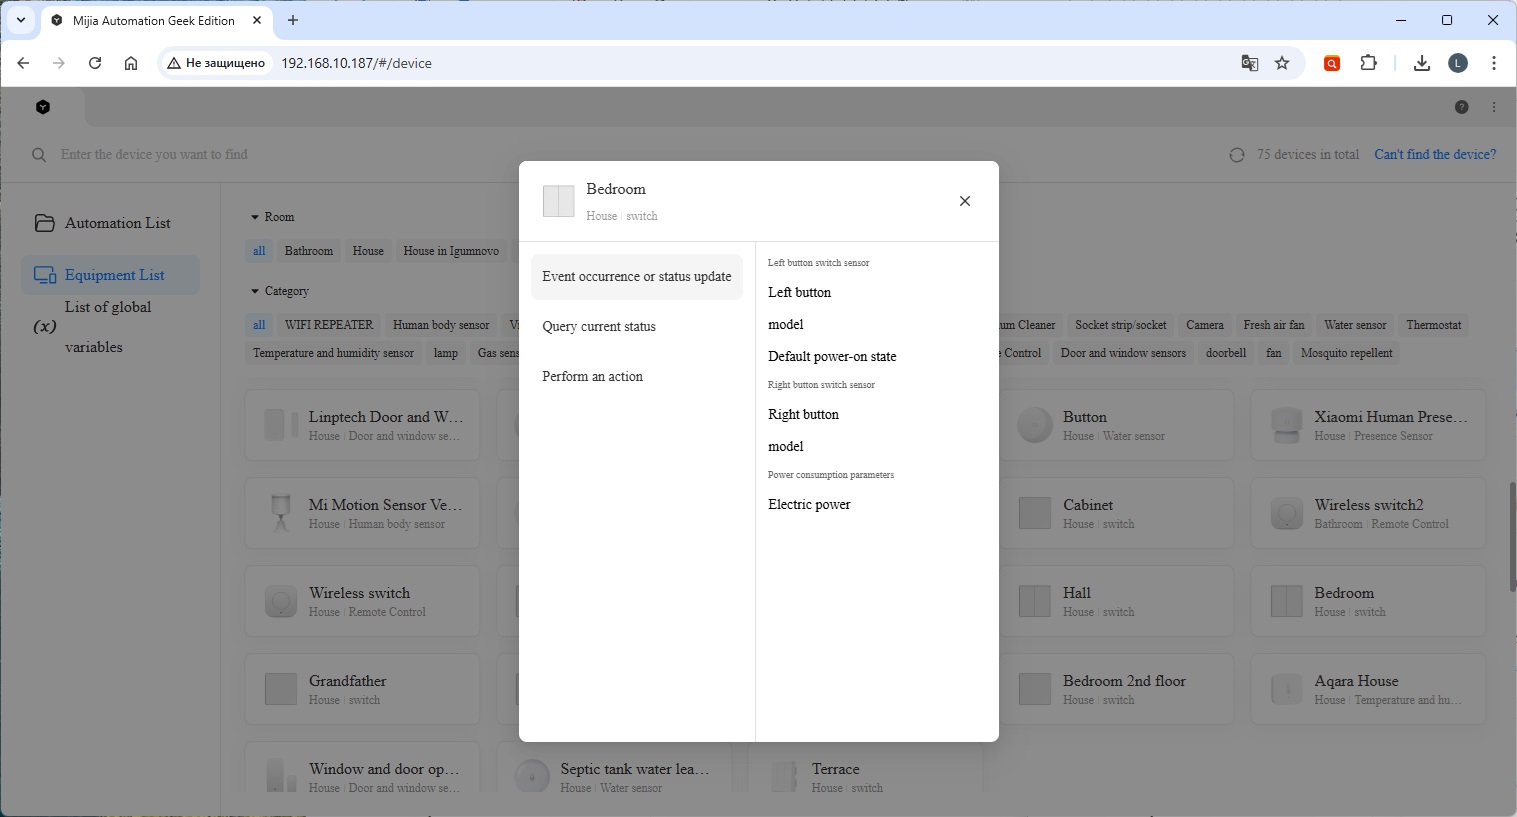Filter category Human body sensor
Screen dimensions: 1517x817
[x=441, y=325]
